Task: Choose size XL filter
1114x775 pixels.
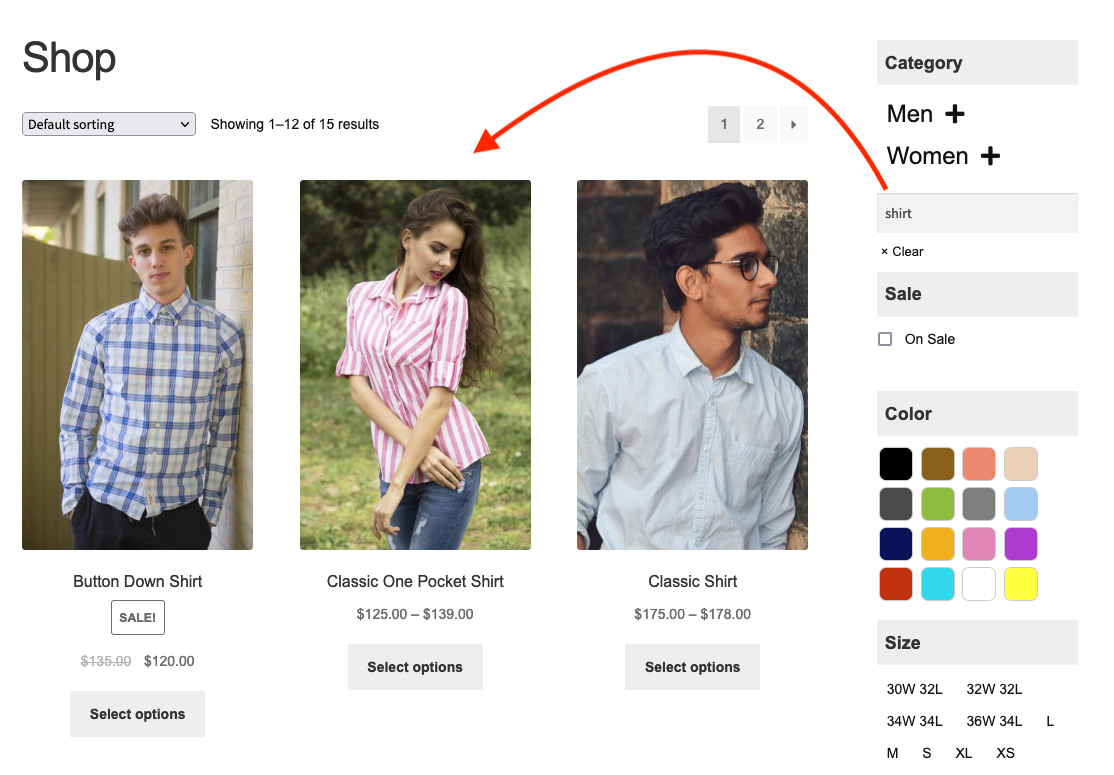Action: point(963,753)
